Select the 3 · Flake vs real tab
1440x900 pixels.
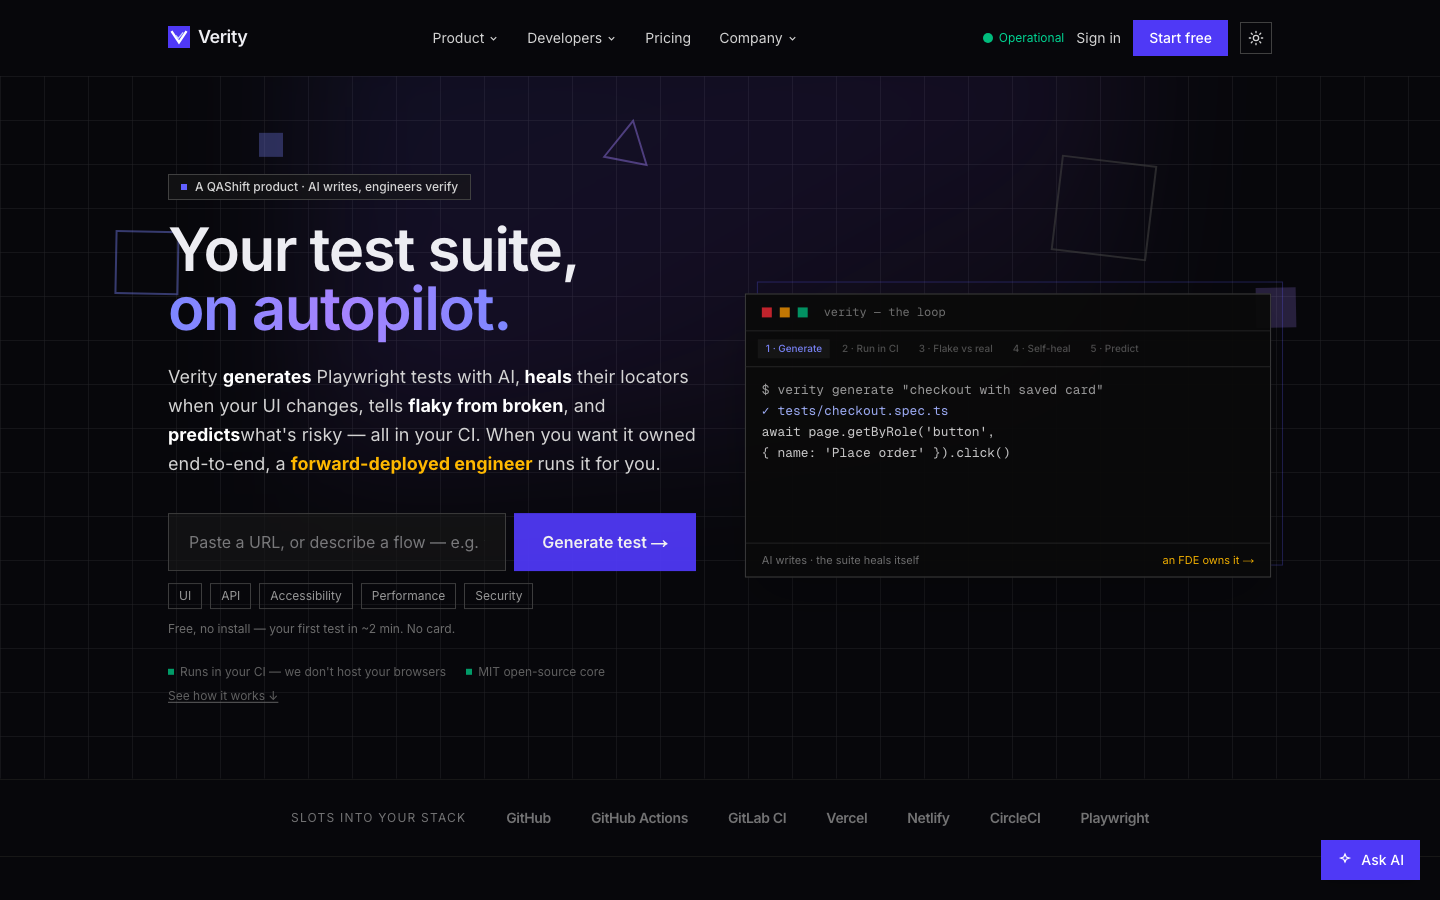pyautogui.click(x=956, y=349)
